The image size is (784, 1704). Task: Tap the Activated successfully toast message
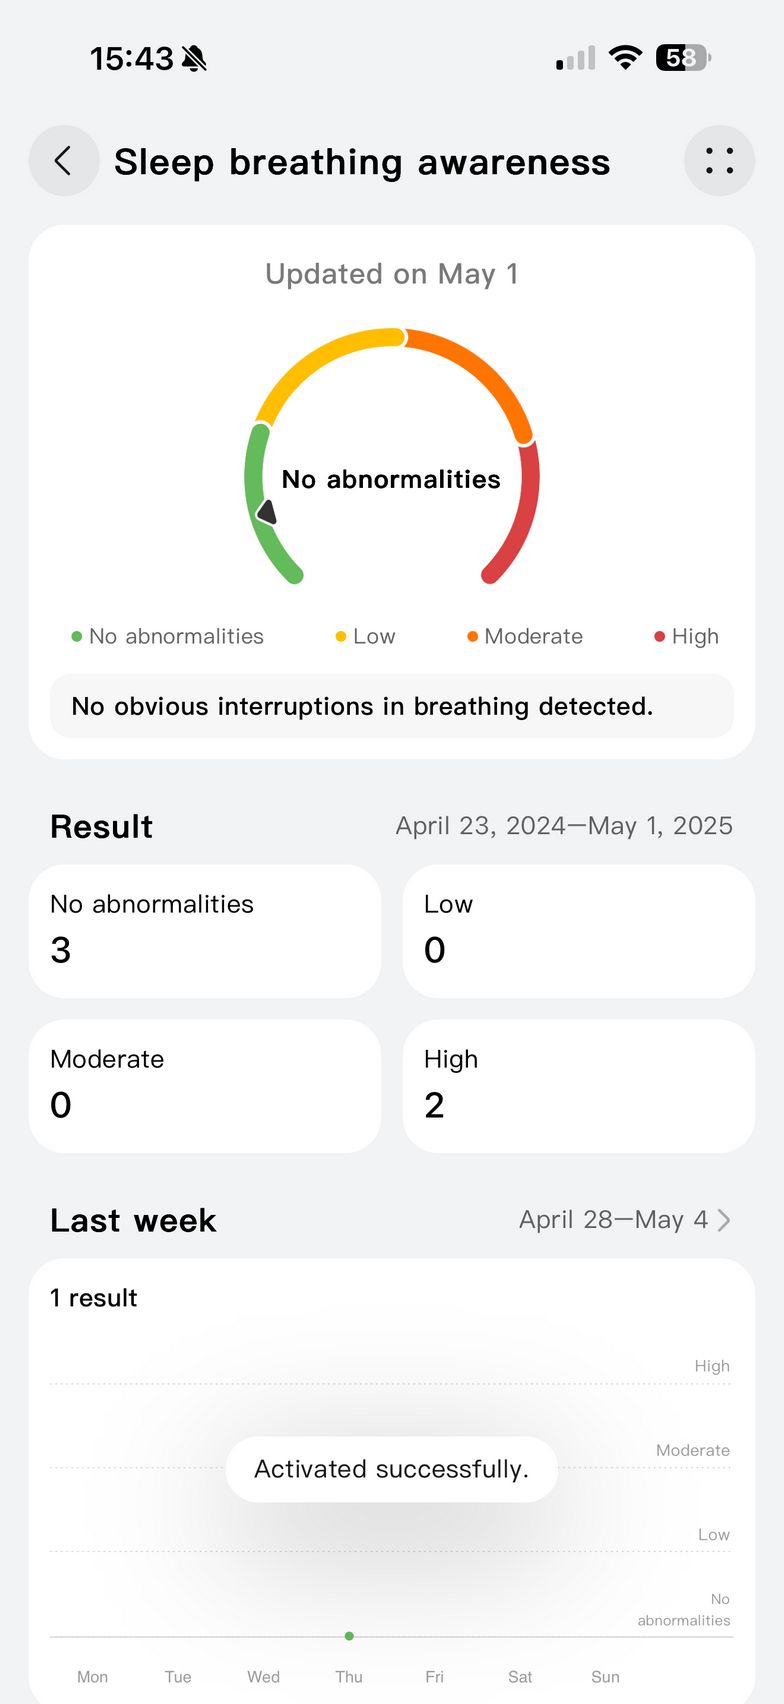click(x=391, y=1469)
